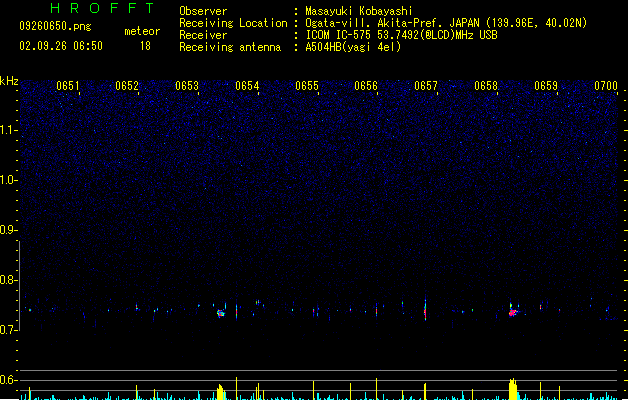Click the kHz axis unit label
This screenshot has height=400, width=629.
pos(9,81)
